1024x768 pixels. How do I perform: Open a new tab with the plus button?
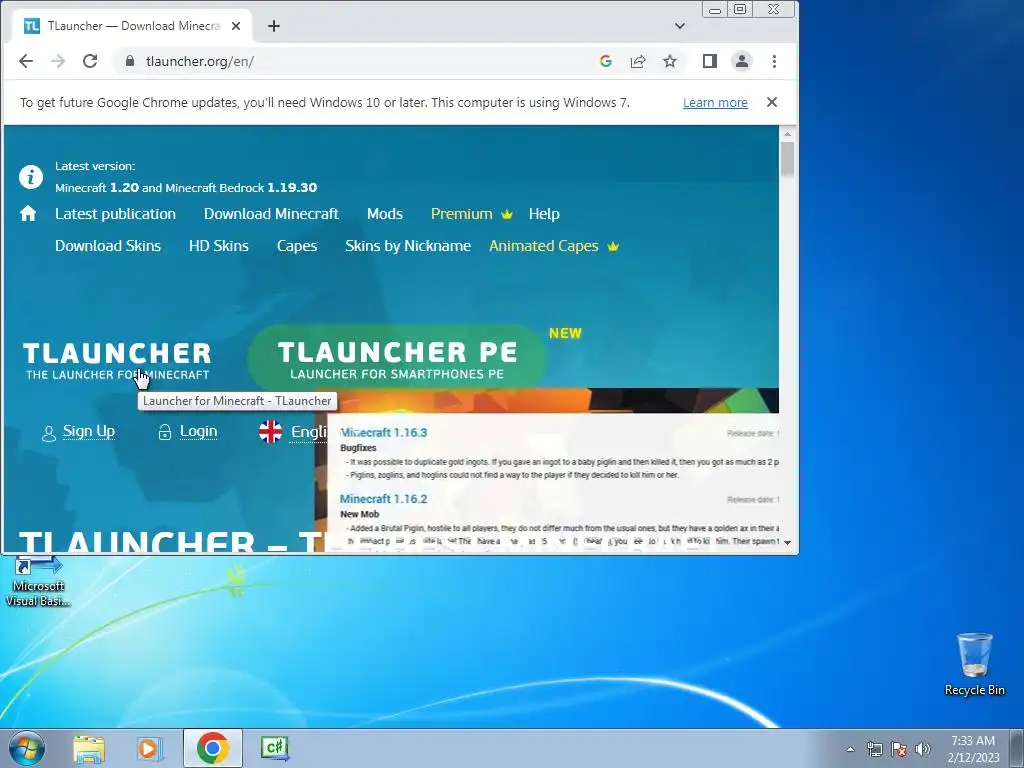point(274,26)
